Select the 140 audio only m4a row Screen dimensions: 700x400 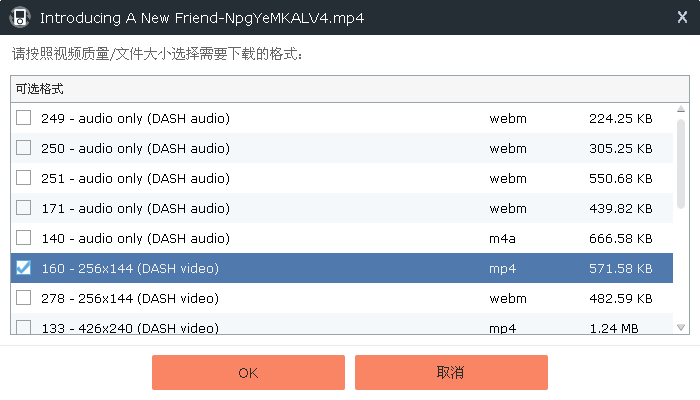click(x=342, y=238)
